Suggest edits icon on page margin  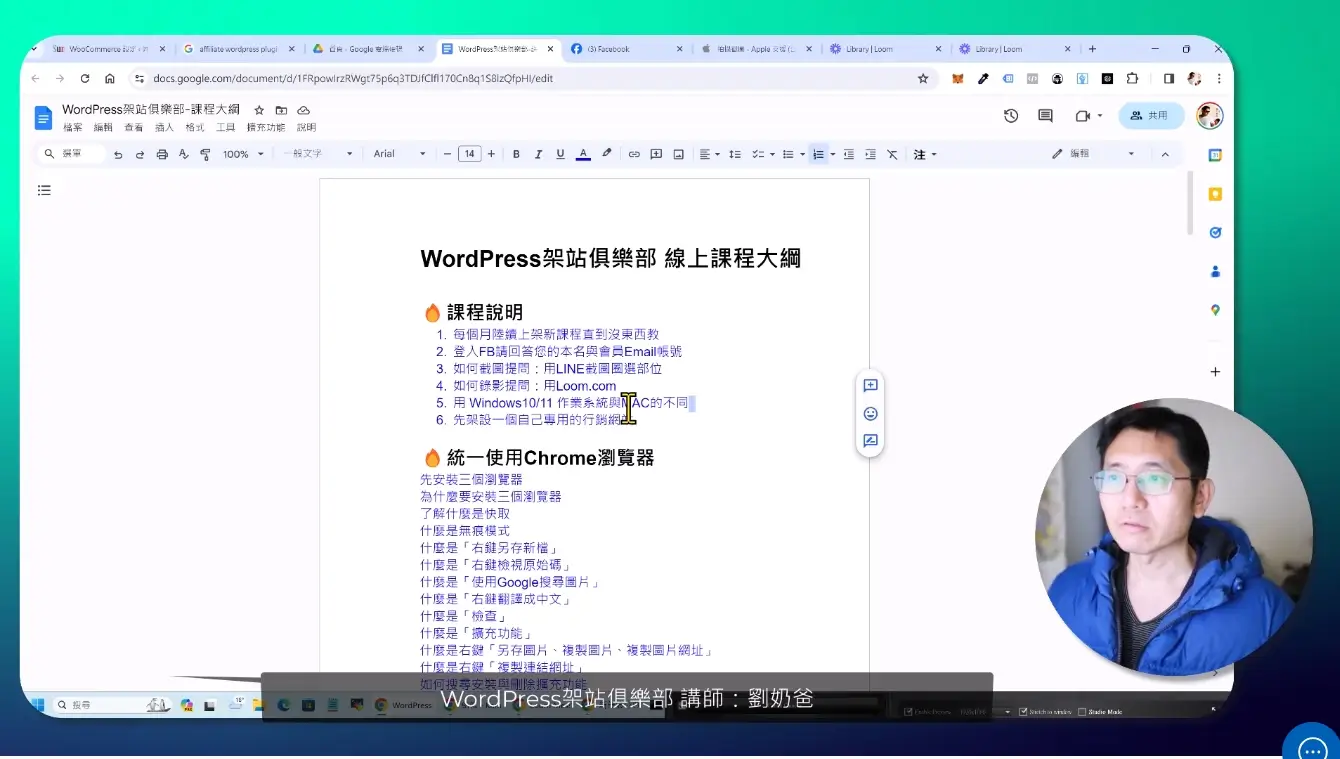pyautogui.click(x=870, y=440)
